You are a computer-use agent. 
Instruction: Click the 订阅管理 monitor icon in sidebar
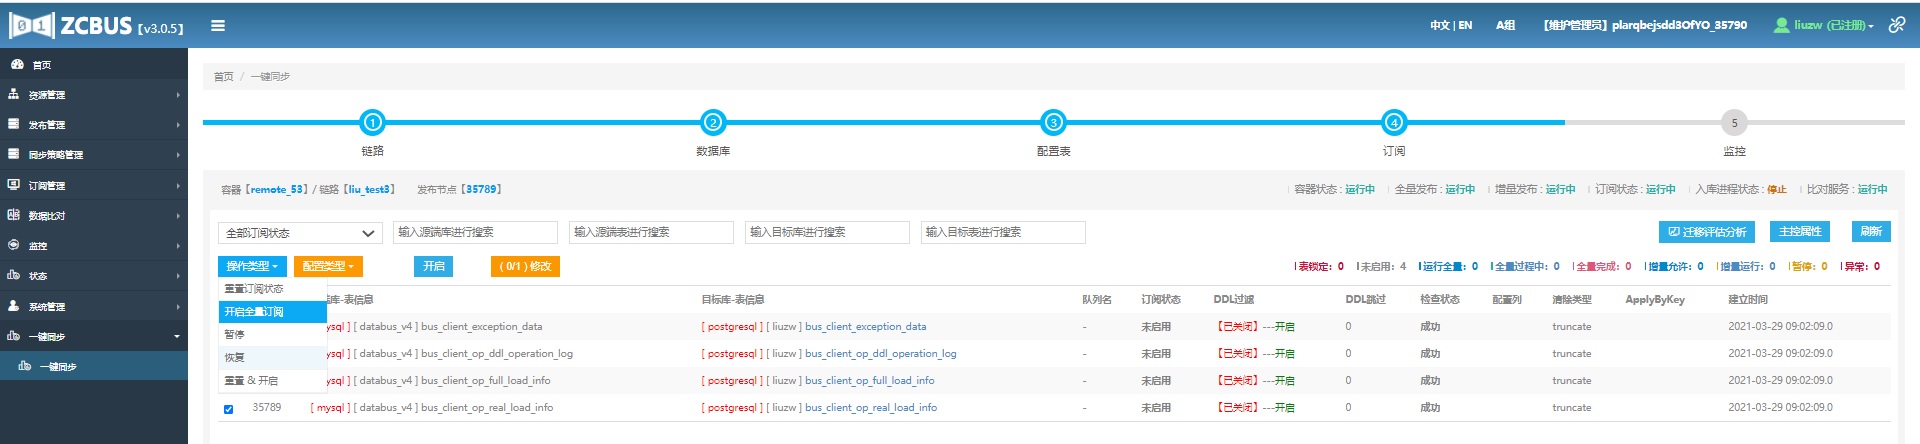point(14,185)
